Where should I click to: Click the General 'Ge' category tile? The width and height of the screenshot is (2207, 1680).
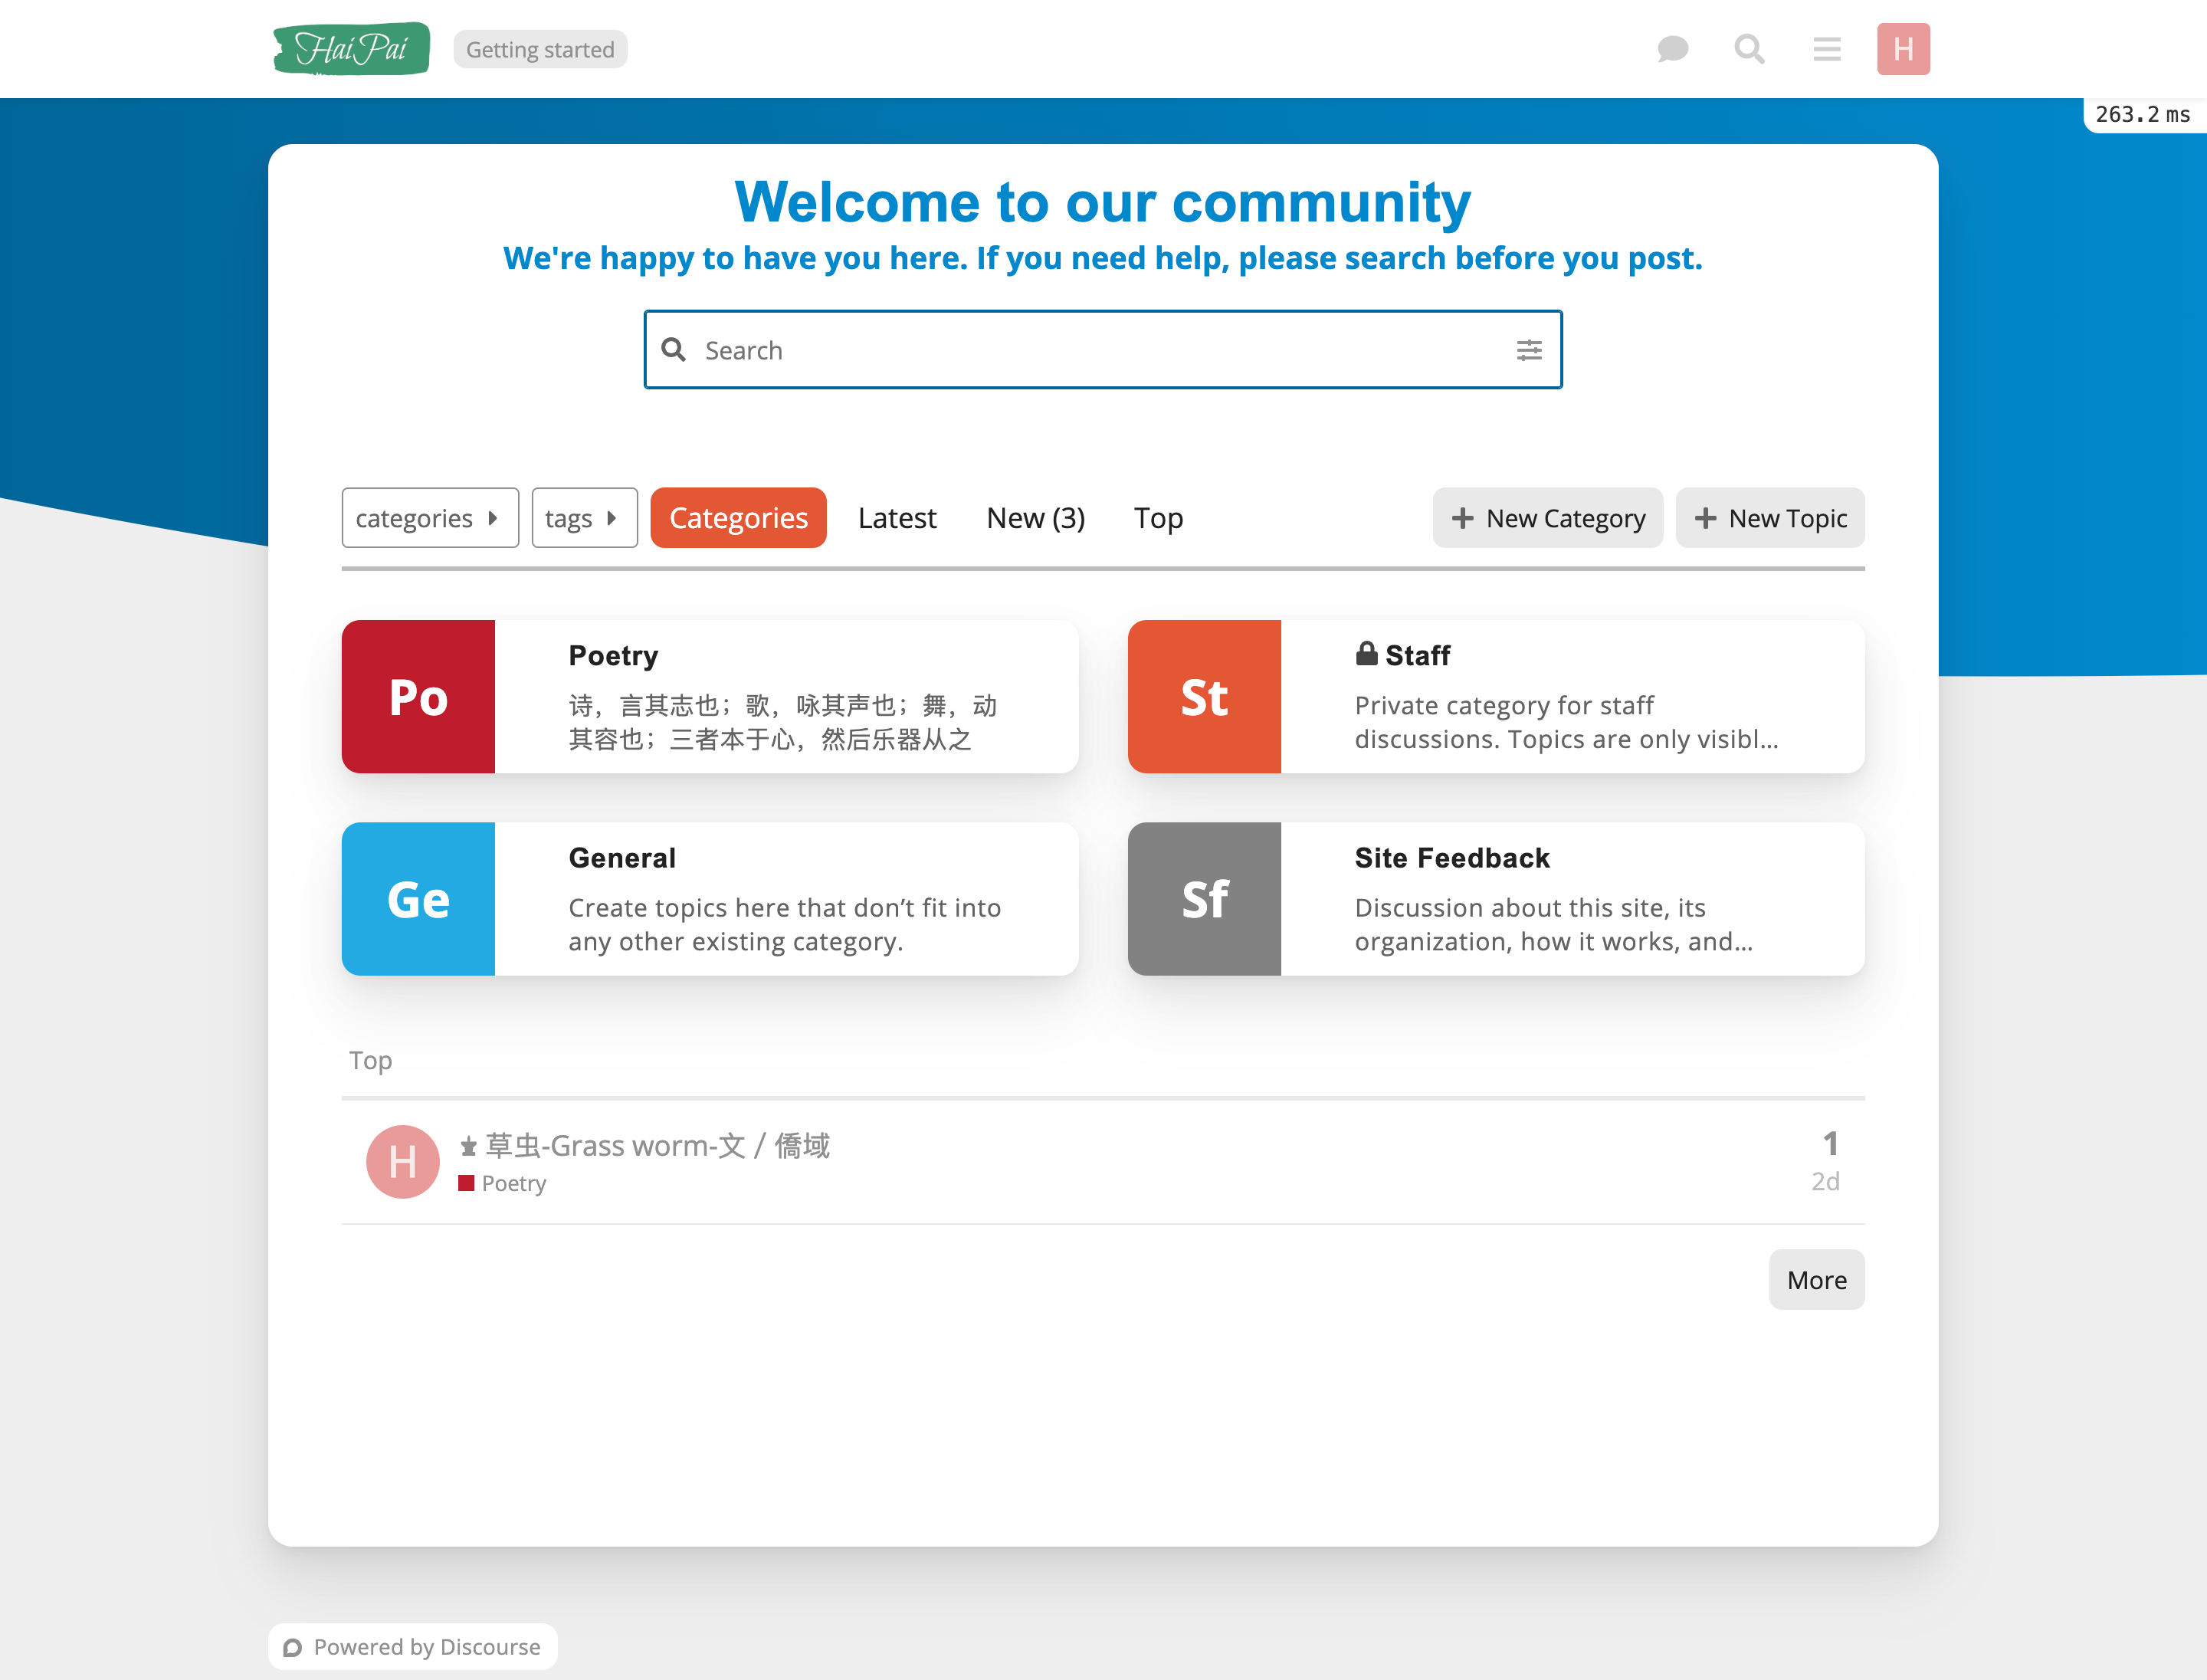tap(418, 899)
